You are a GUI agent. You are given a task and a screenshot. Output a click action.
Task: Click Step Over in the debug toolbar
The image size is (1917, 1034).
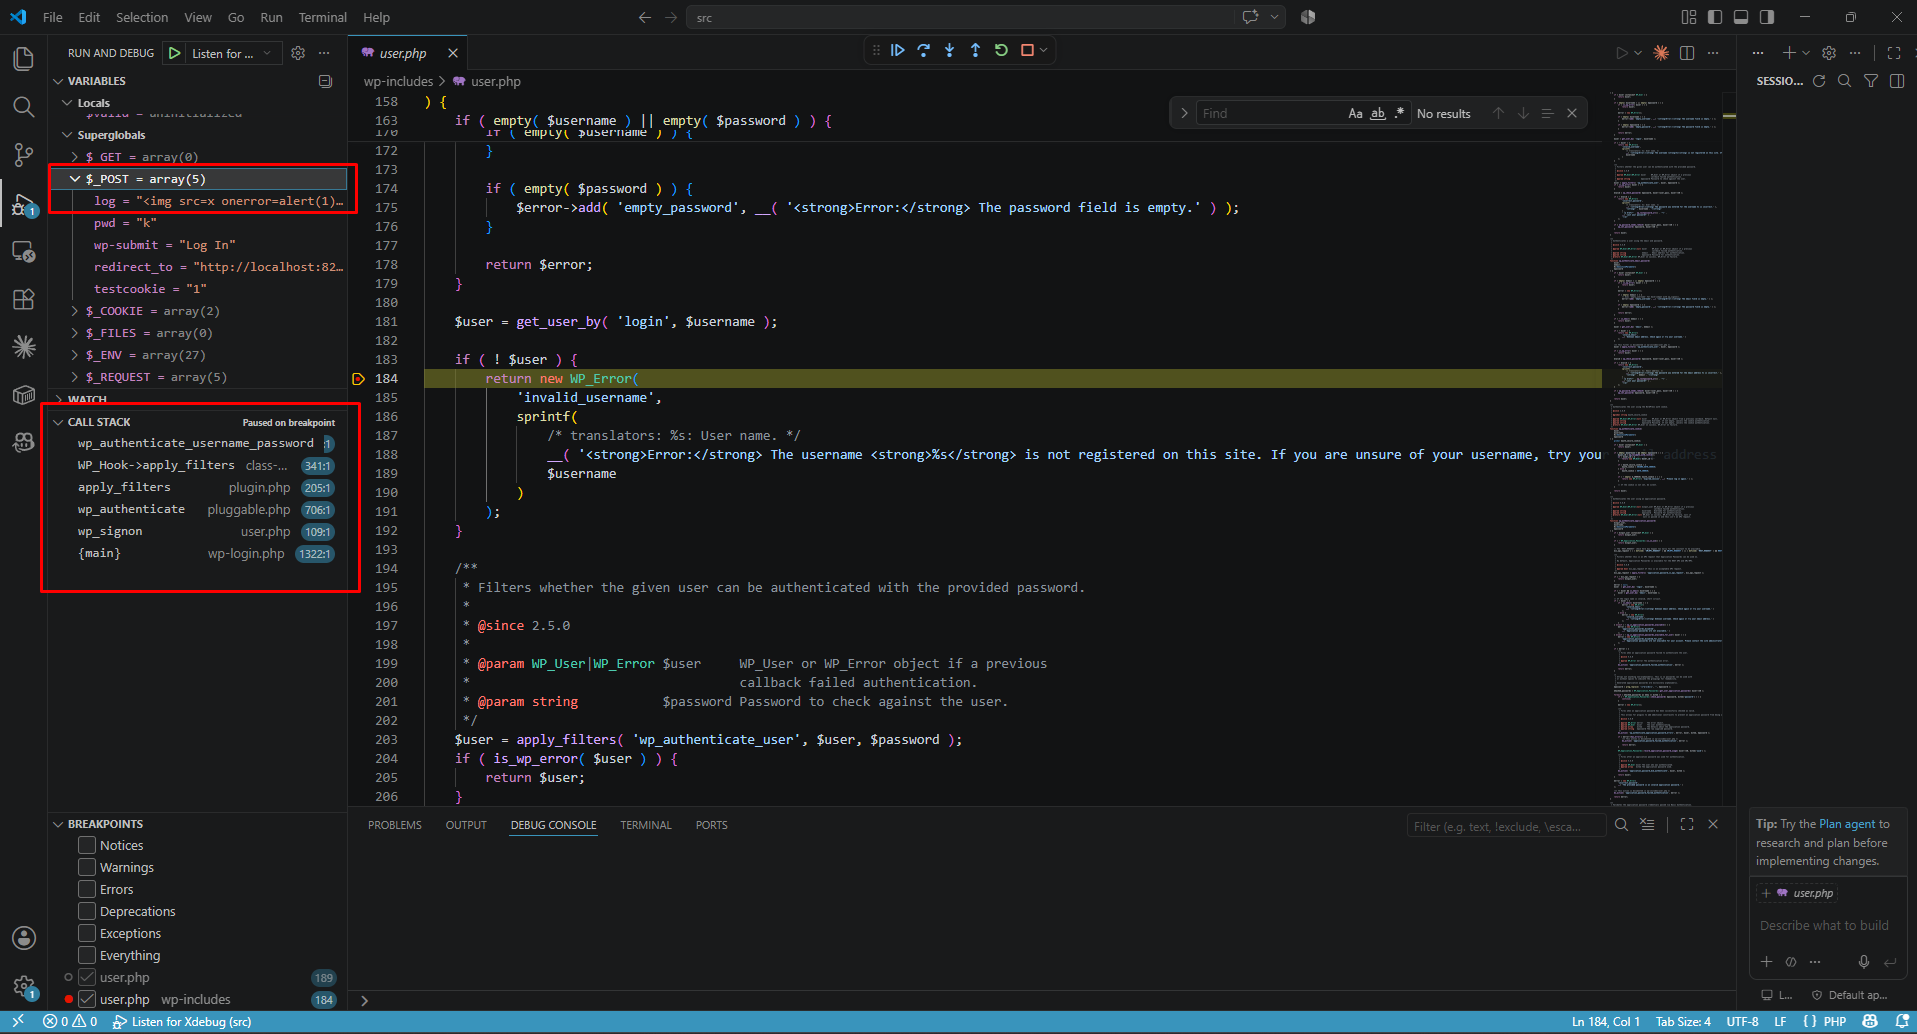click(x=924, y=50)
